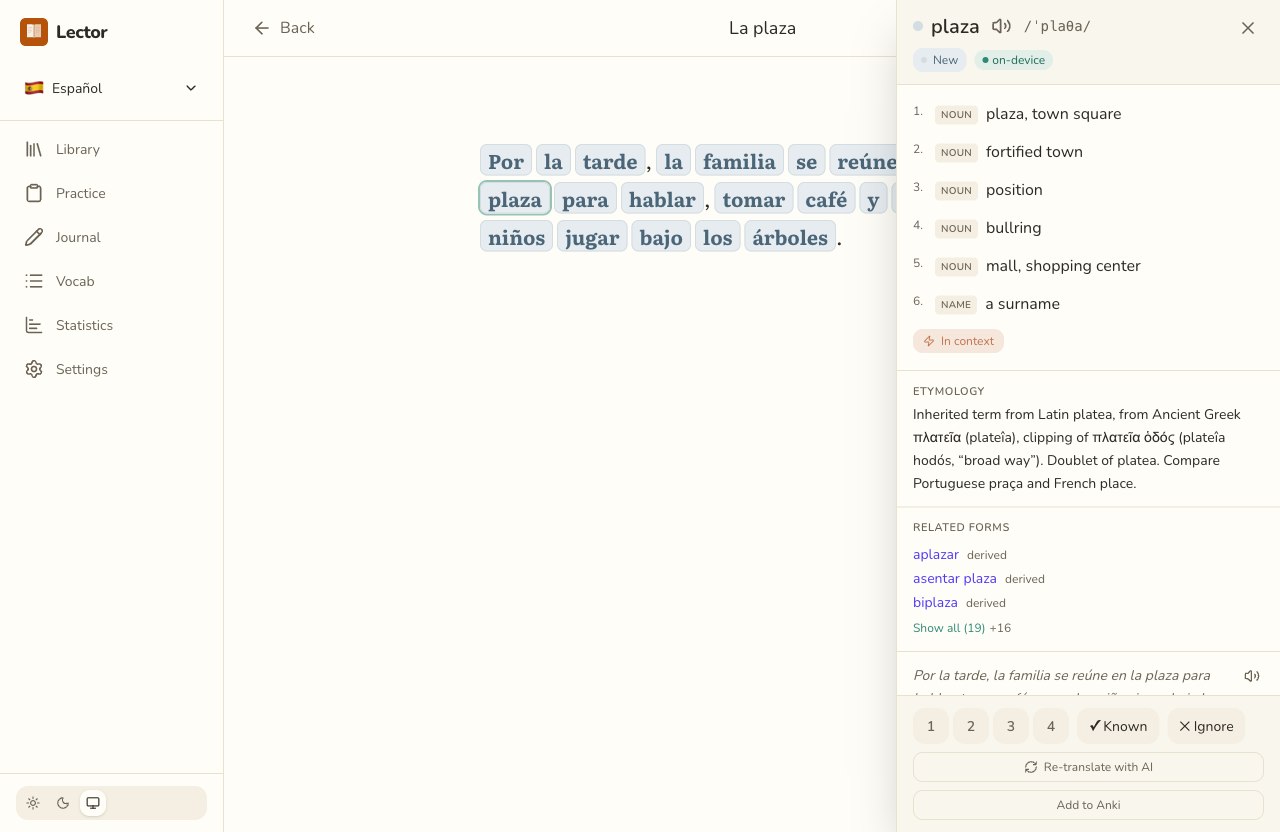Open the related form asentar plaza
The image size is (1280, 832).
click(955, 578)
